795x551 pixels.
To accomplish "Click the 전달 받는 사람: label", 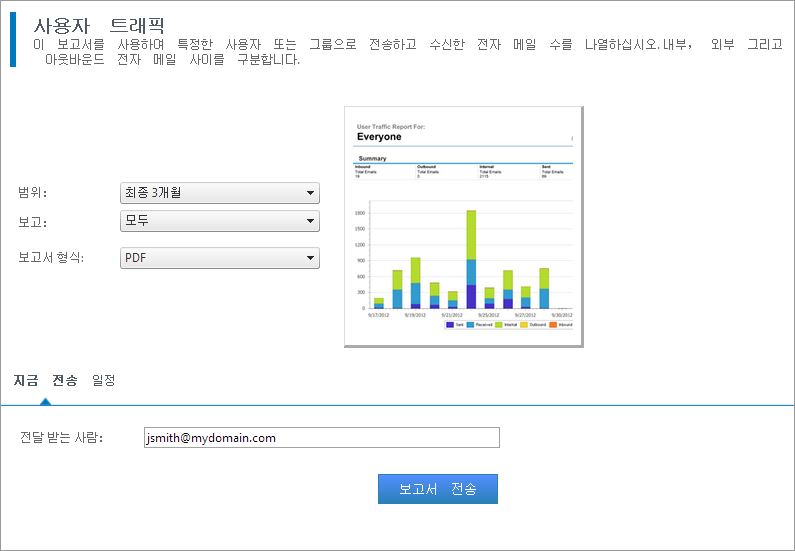I will coord(61,438).
